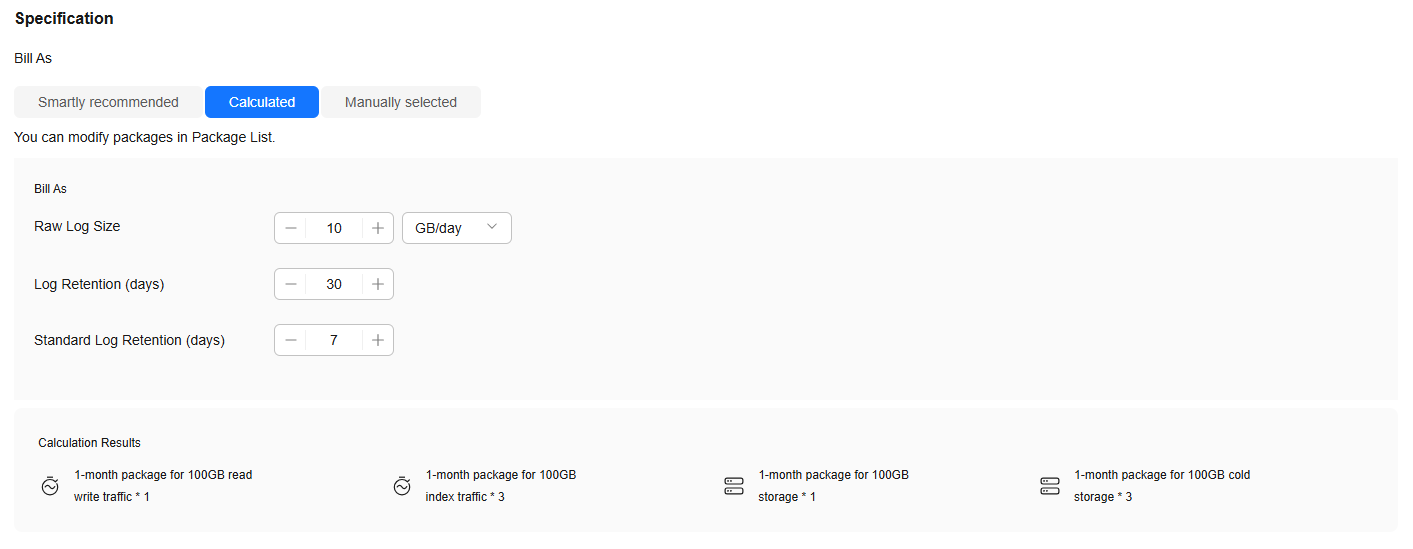Click the read write traffic package icon
Screen dimensions: 1413x549
50,486
